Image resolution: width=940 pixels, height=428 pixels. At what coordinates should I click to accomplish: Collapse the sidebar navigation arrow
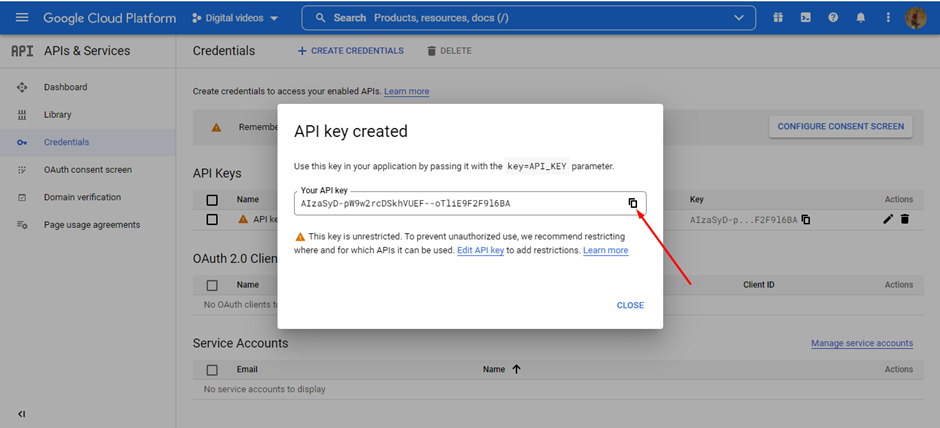[x=22, y=414]
